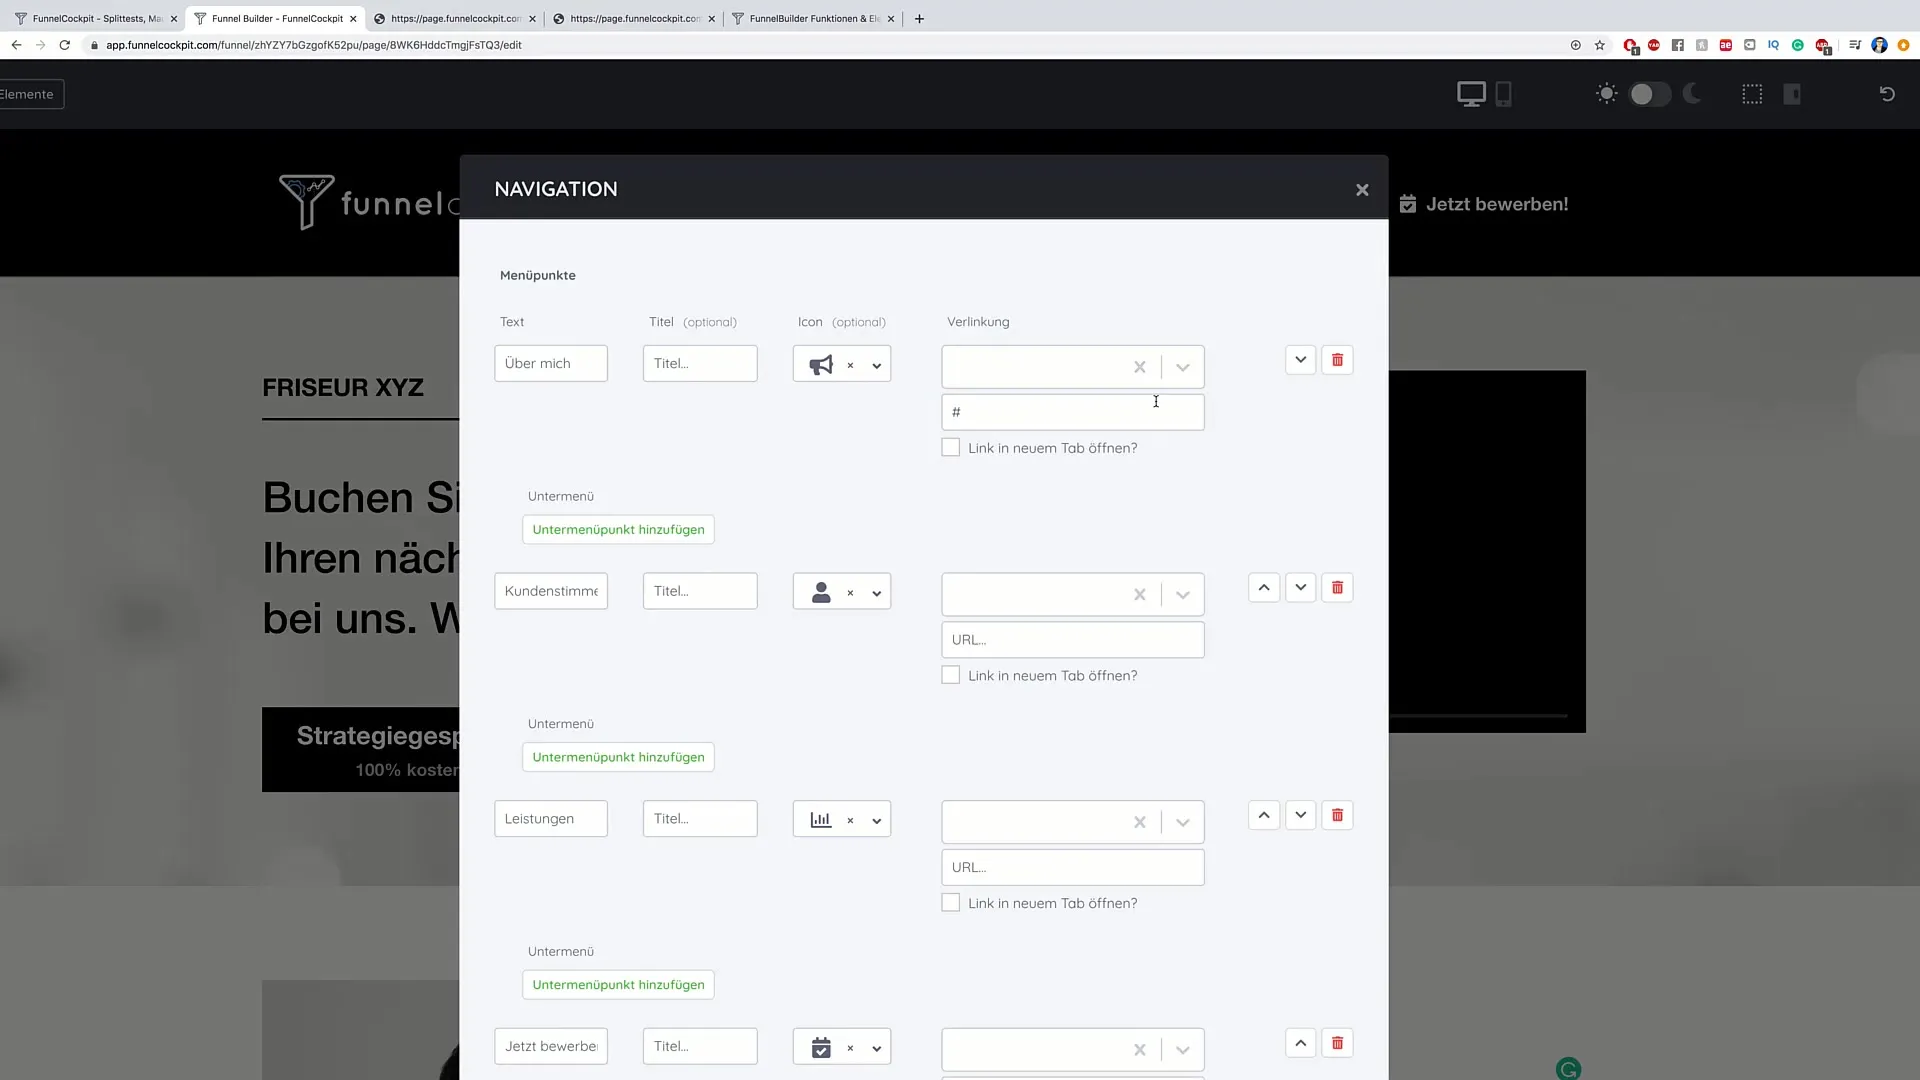Click the dashed outline grid icon
Image resolution: width=1920 pixels, height=1080 pixels.
[1752, 94]
